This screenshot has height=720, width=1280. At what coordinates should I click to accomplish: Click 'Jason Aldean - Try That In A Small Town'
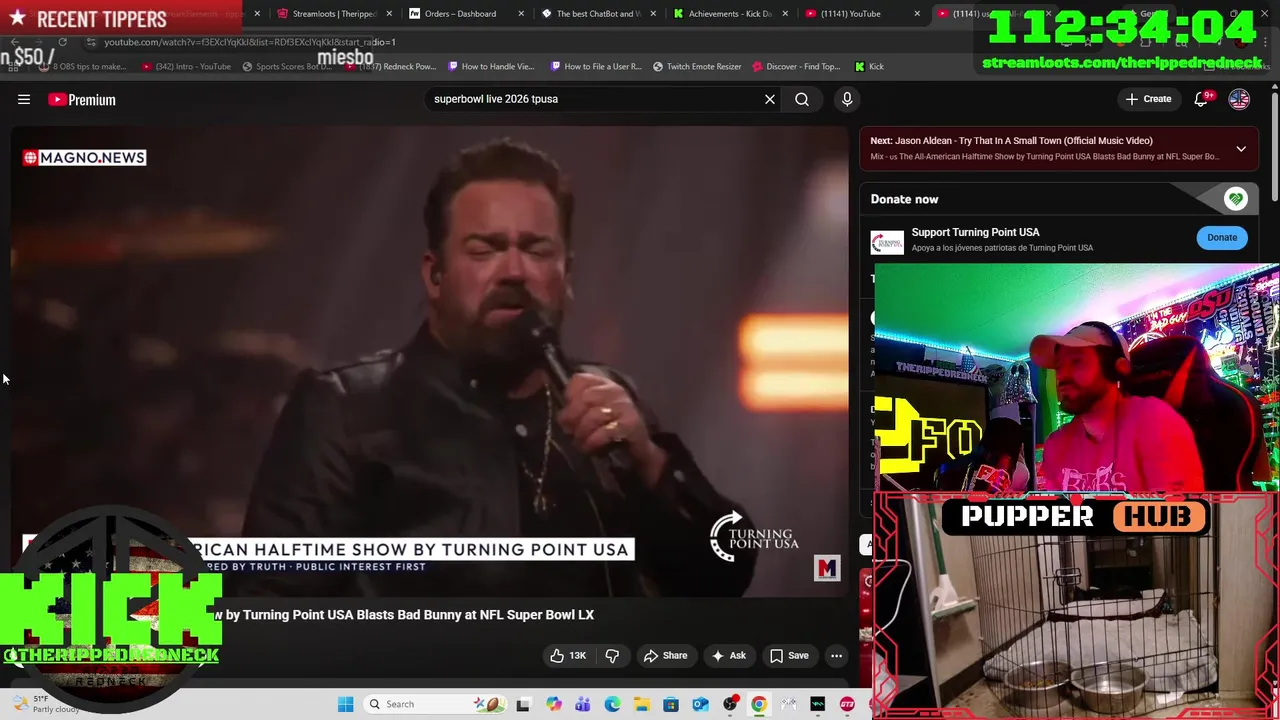[1024, 141]
